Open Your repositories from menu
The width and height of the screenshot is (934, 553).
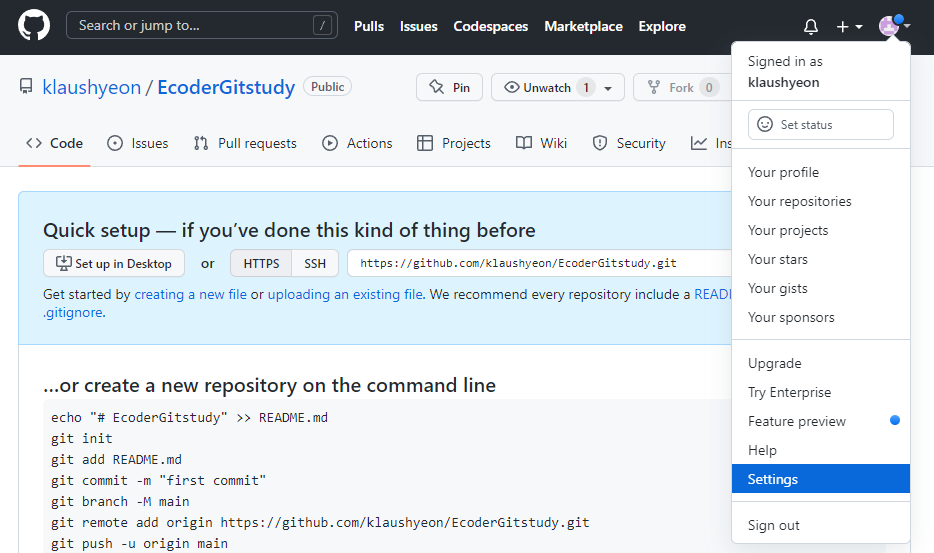point(820,201)
